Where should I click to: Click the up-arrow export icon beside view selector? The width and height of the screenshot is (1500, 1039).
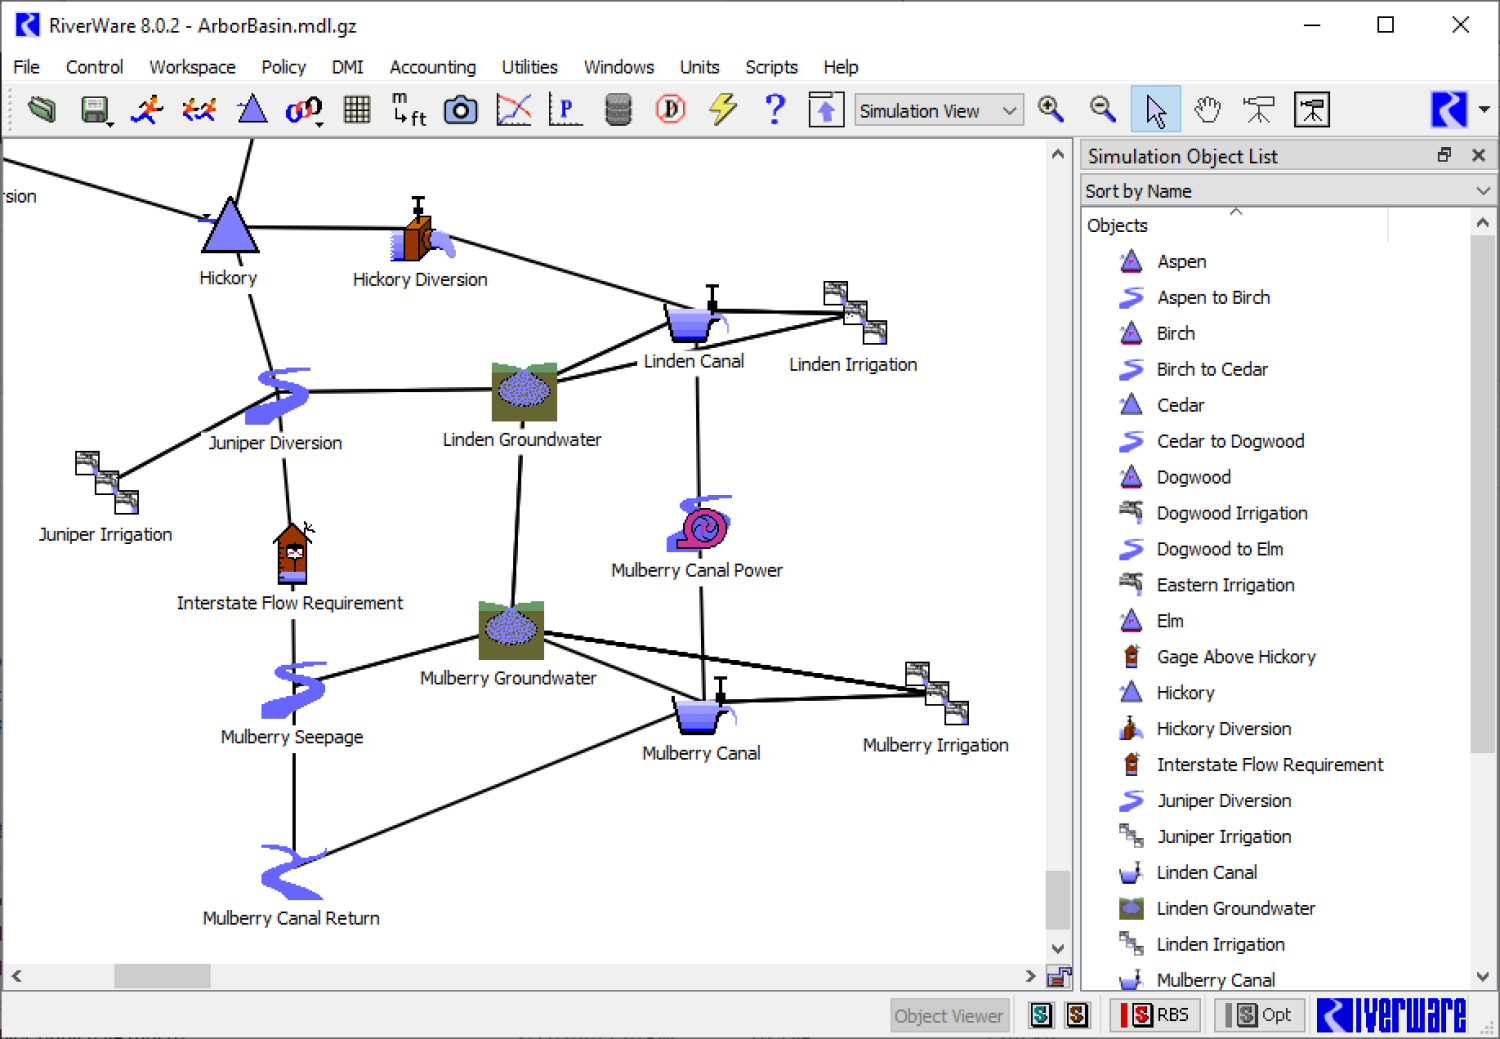coord(826,110)
